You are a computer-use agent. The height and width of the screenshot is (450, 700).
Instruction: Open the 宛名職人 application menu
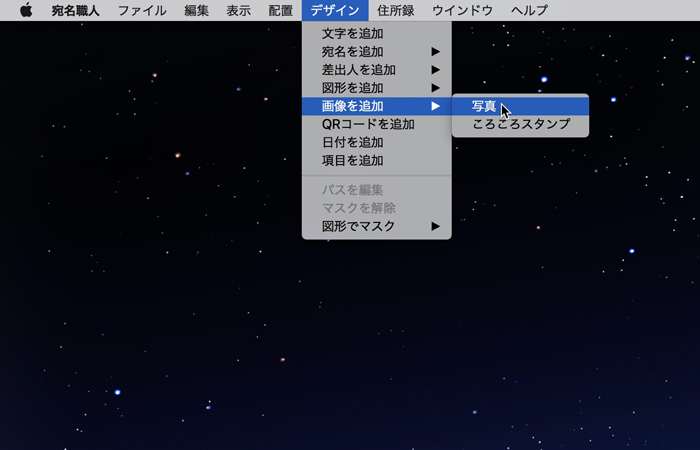tap(75, 10)
